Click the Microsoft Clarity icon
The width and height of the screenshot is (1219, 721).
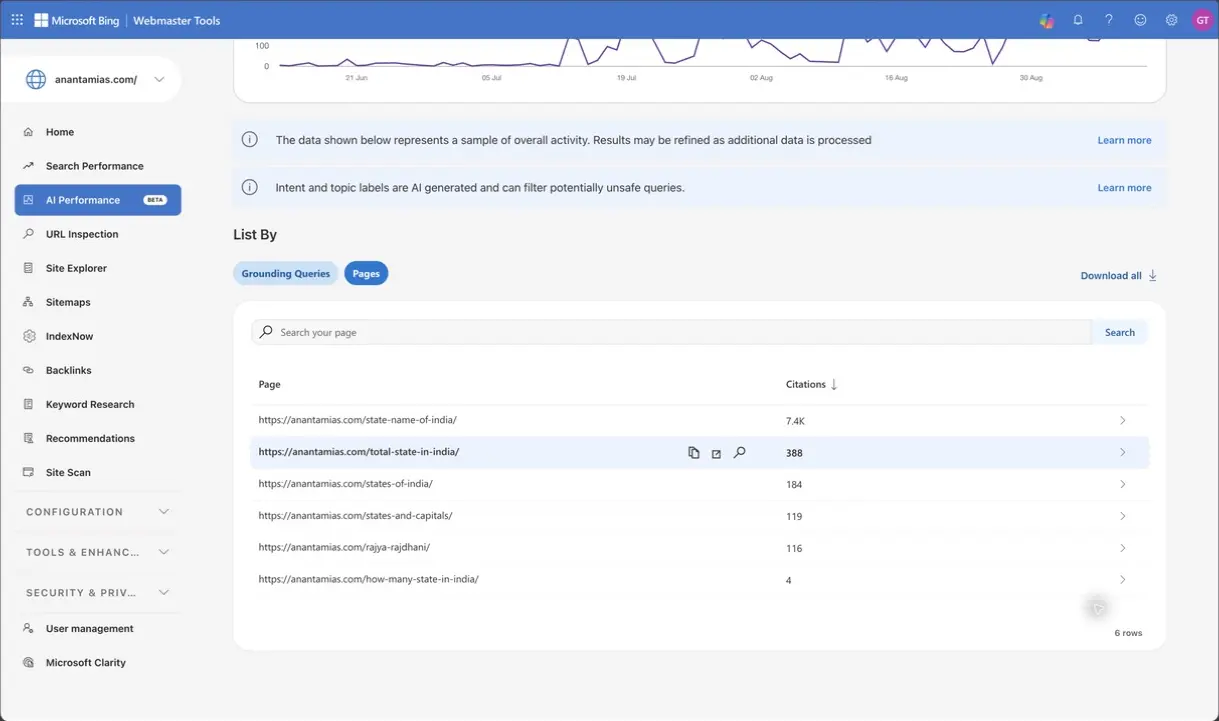pyautogui.click(x=28, y=663)
